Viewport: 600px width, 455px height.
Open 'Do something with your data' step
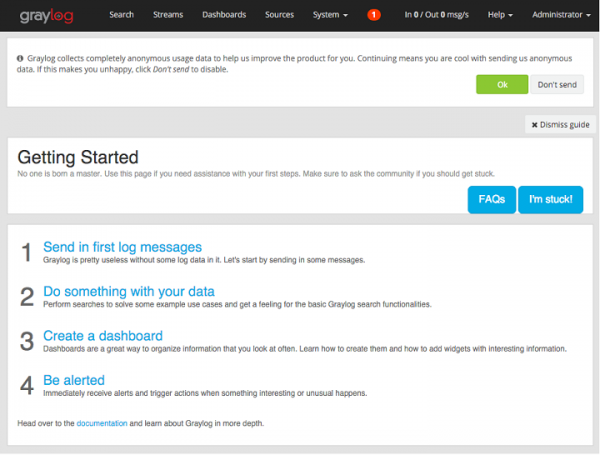[x=129, y=292]
